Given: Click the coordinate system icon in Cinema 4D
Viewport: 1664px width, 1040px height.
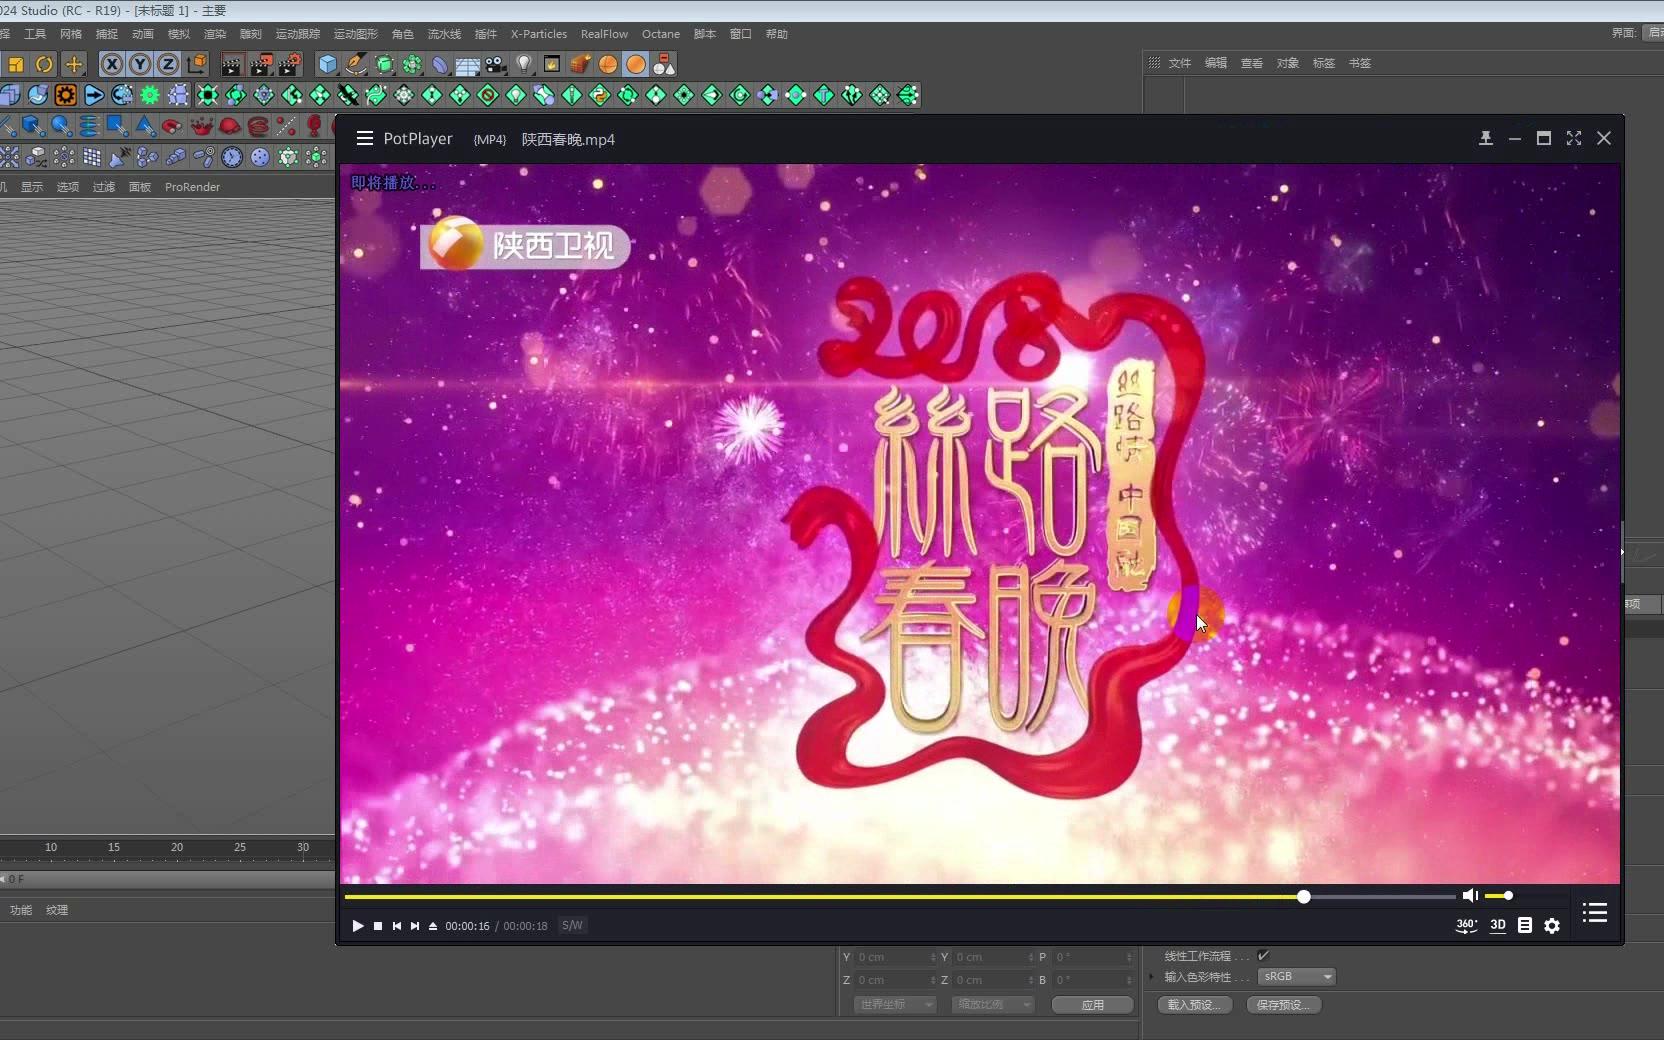Looking at the screenshot, I should [x=197, y=64].
